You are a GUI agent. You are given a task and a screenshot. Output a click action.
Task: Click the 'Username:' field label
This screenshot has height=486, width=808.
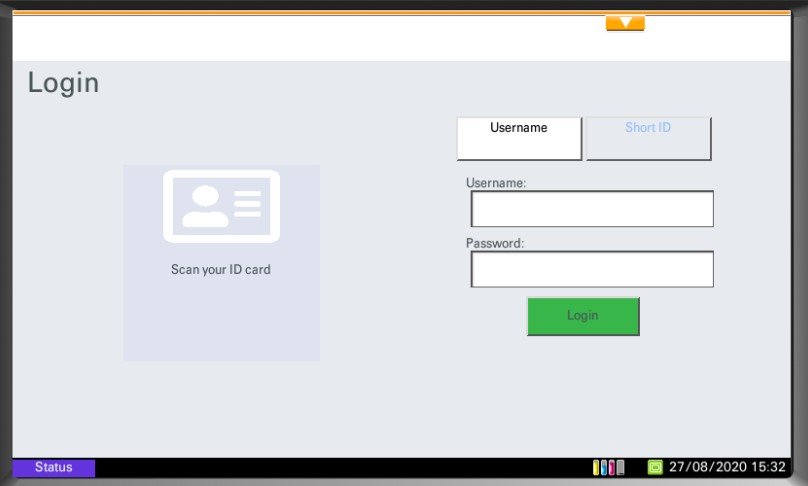point(496,183)
